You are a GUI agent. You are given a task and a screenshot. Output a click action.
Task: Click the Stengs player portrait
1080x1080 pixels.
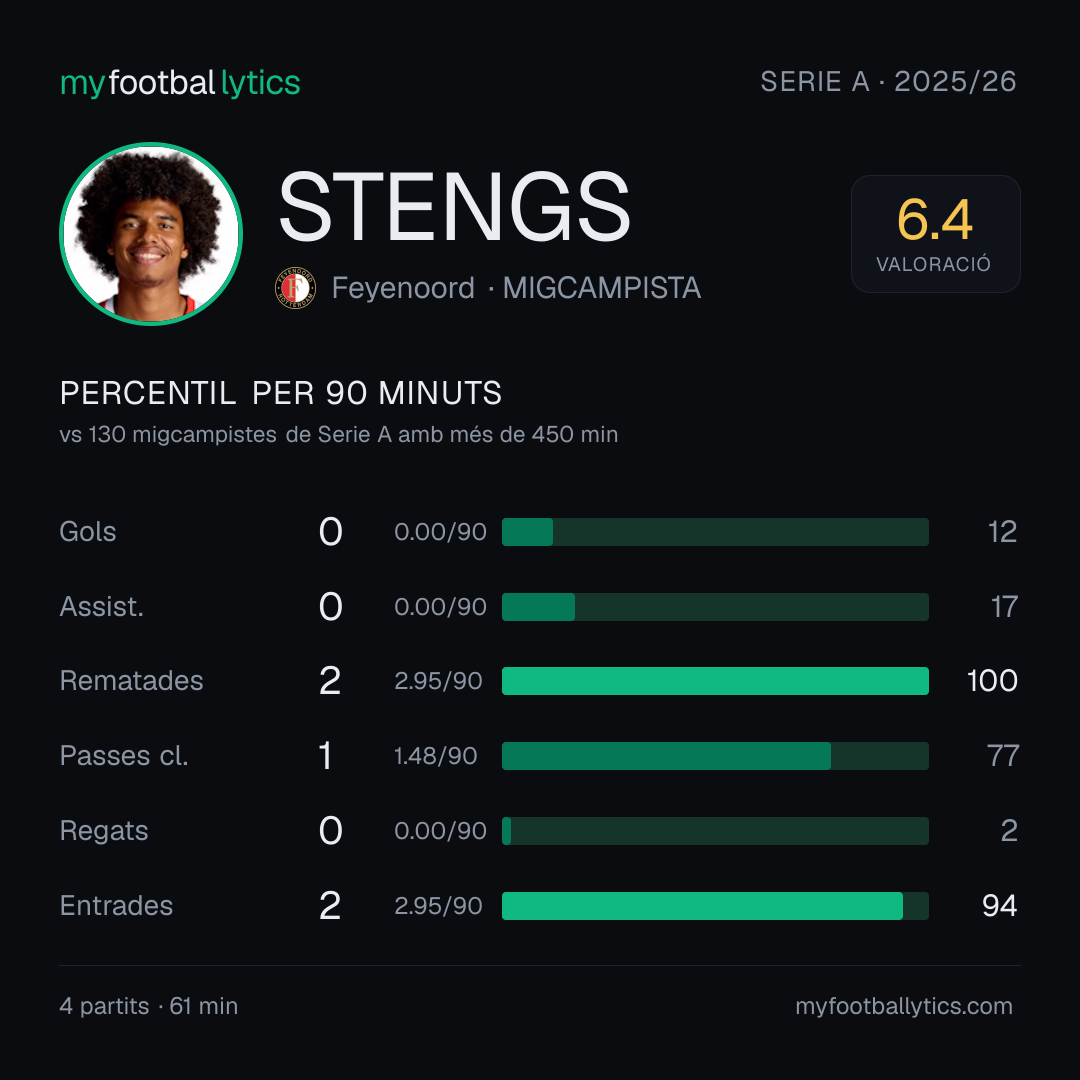[151, 234]
